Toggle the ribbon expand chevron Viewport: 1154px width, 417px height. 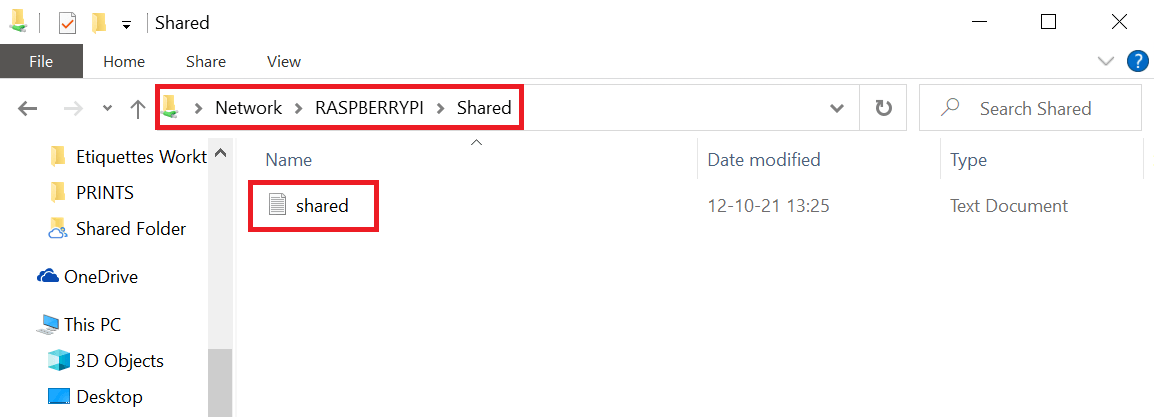pyautogui.click(x=1105, y=61)
